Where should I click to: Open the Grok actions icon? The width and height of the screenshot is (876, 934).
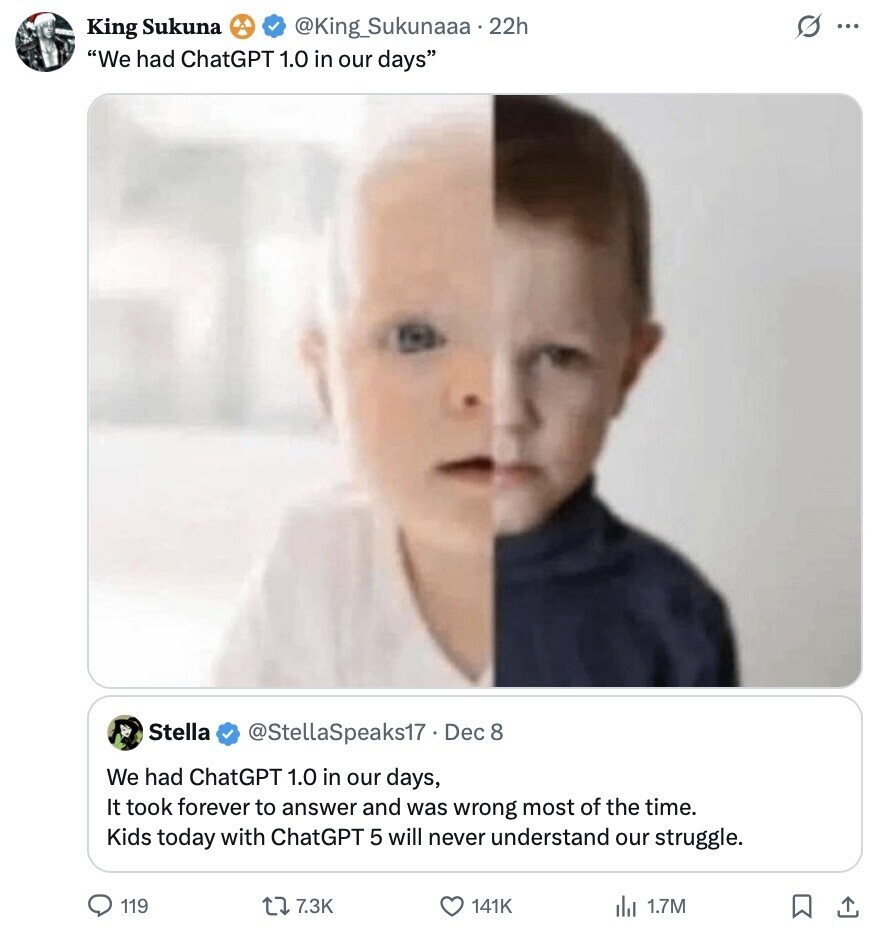click(806, 27)
